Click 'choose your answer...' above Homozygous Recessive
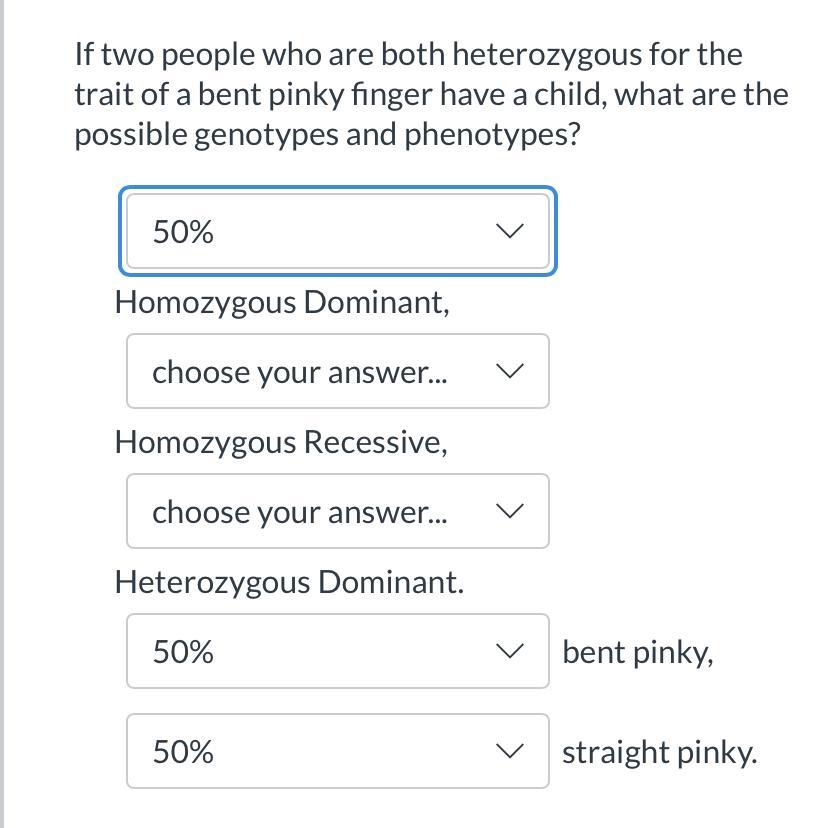 pyautogui.click(x=300, y=373)
